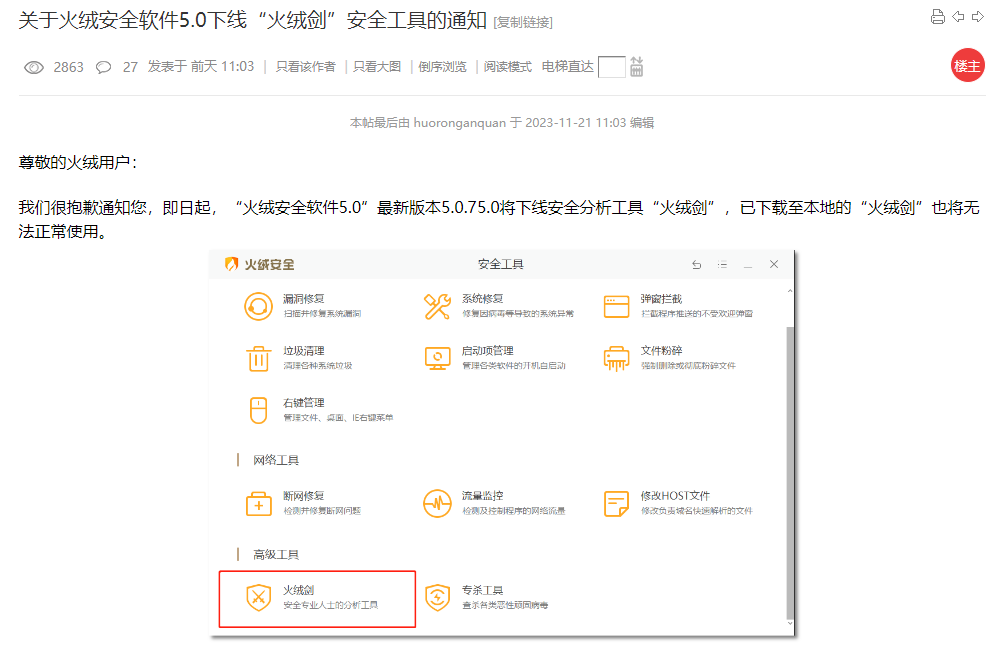
Task: Close the 安全工具 window
Action: tap(774, 265)
